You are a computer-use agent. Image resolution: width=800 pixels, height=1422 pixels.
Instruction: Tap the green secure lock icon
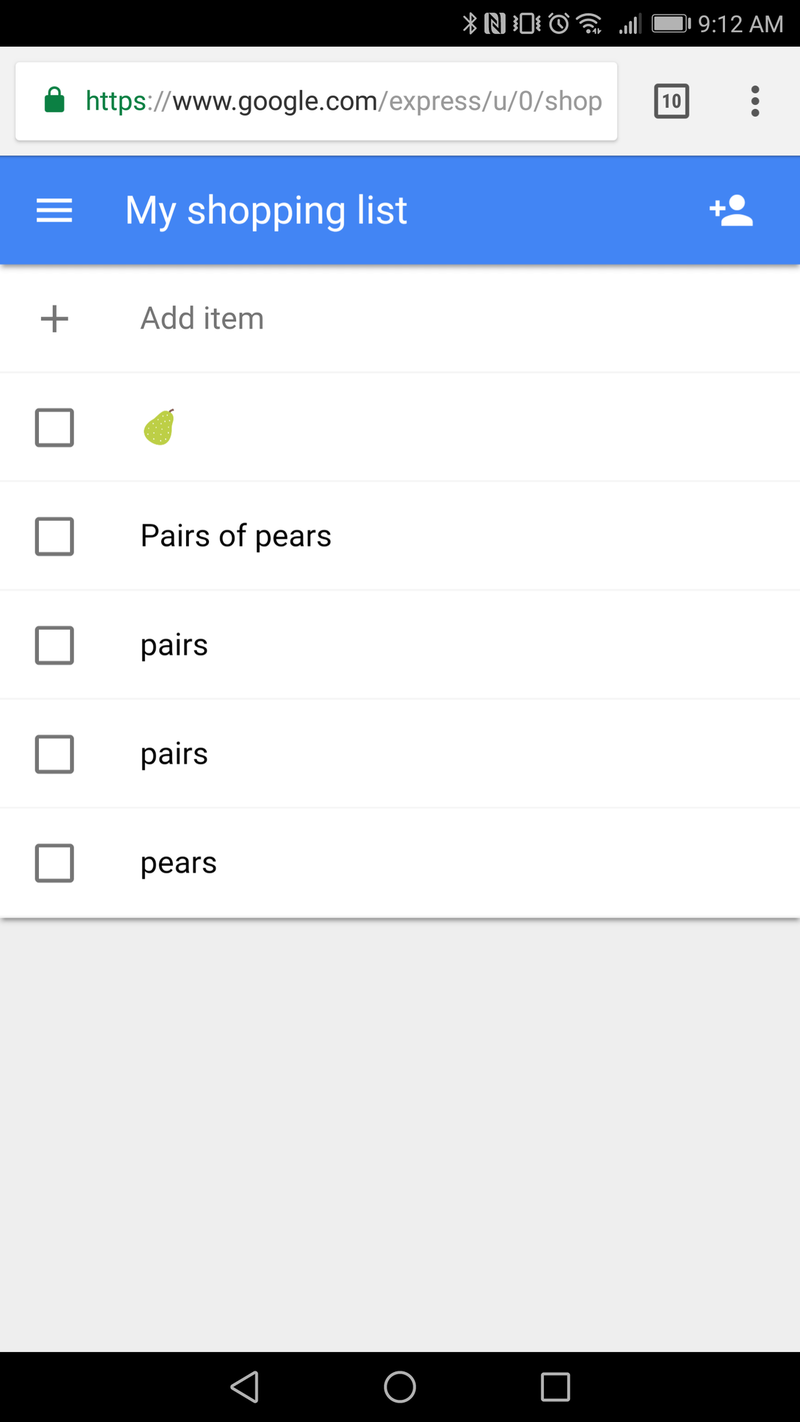point(55,101)
